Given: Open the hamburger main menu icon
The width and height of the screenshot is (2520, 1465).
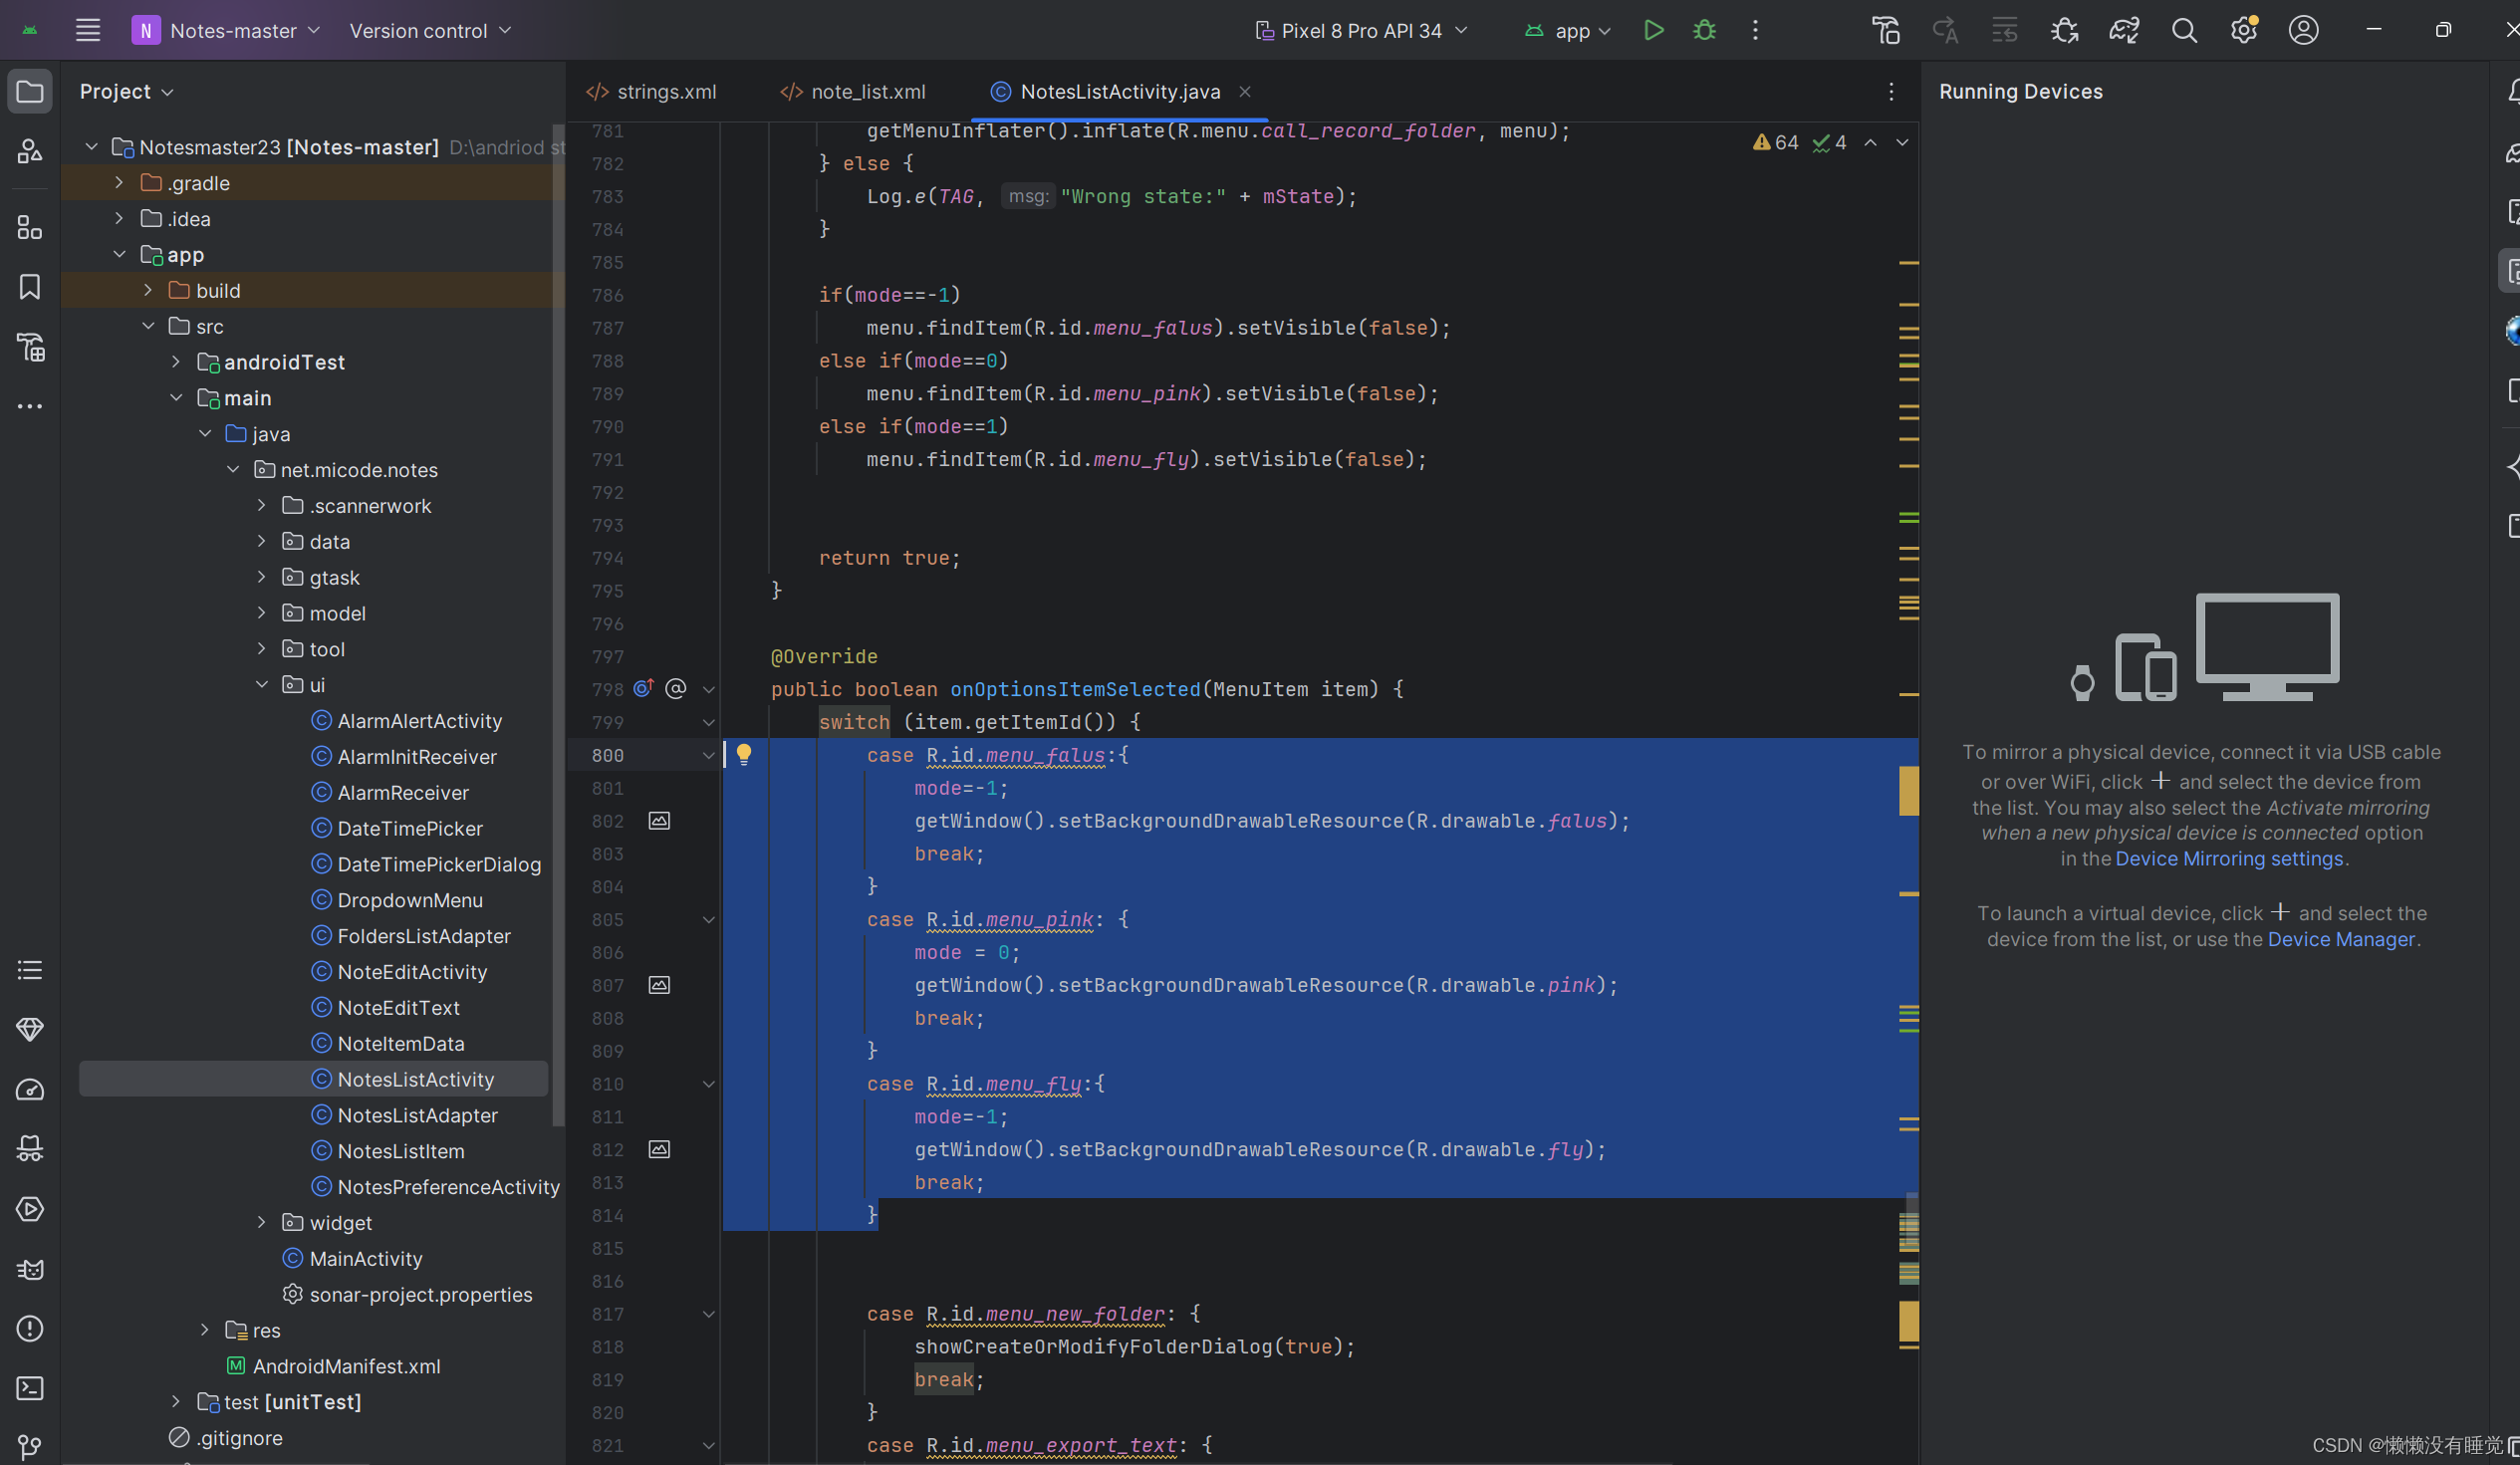Looking at the screenshot, I should [88, 30].
